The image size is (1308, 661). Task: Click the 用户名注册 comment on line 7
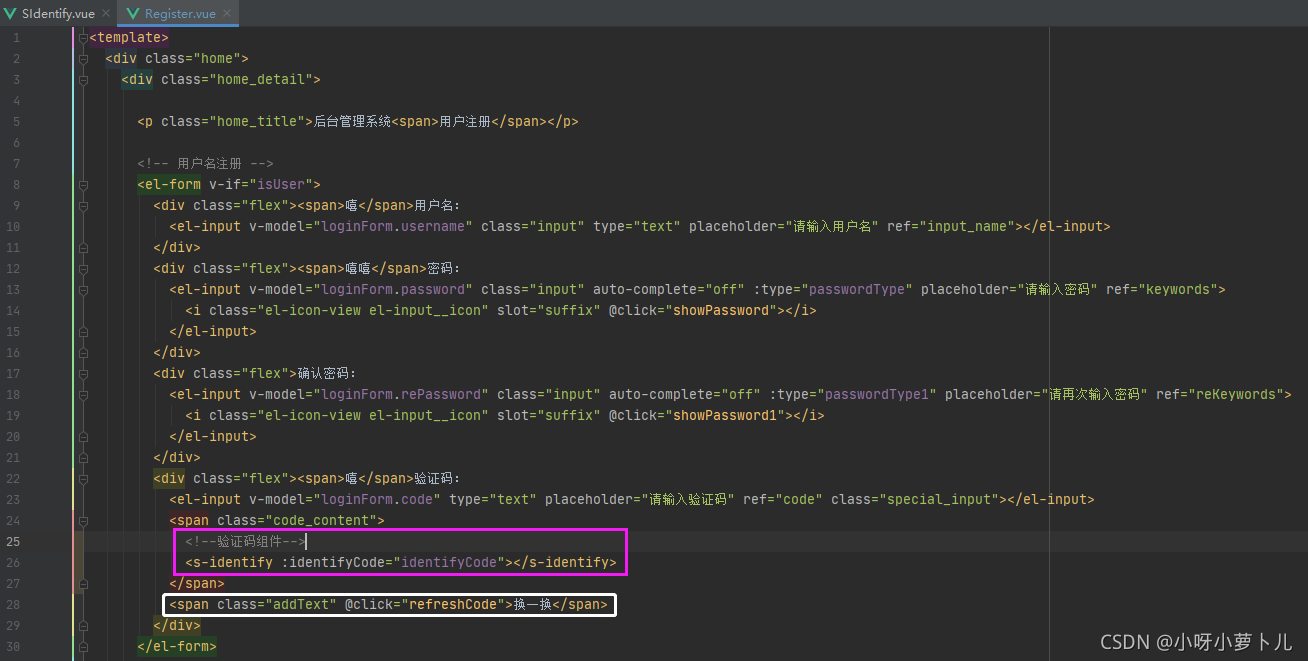click(x=205, y=164)
